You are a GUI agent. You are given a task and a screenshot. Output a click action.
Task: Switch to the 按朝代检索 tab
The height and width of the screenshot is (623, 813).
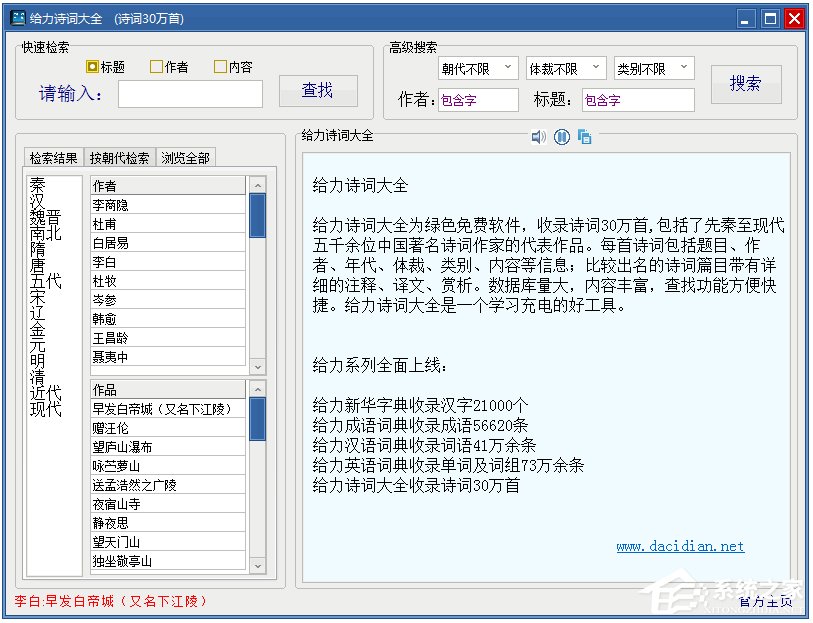pos(119,158)
